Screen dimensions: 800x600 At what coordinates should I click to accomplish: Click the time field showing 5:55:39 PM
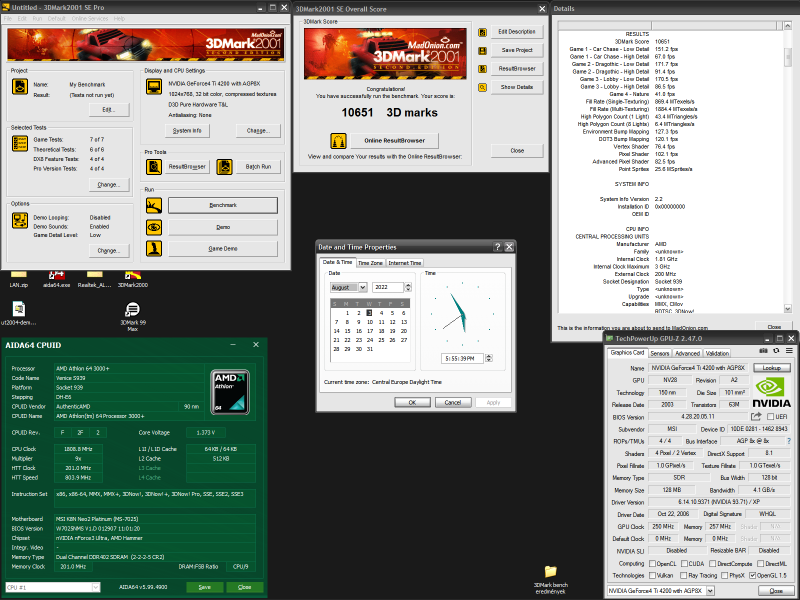click(463, 358)
